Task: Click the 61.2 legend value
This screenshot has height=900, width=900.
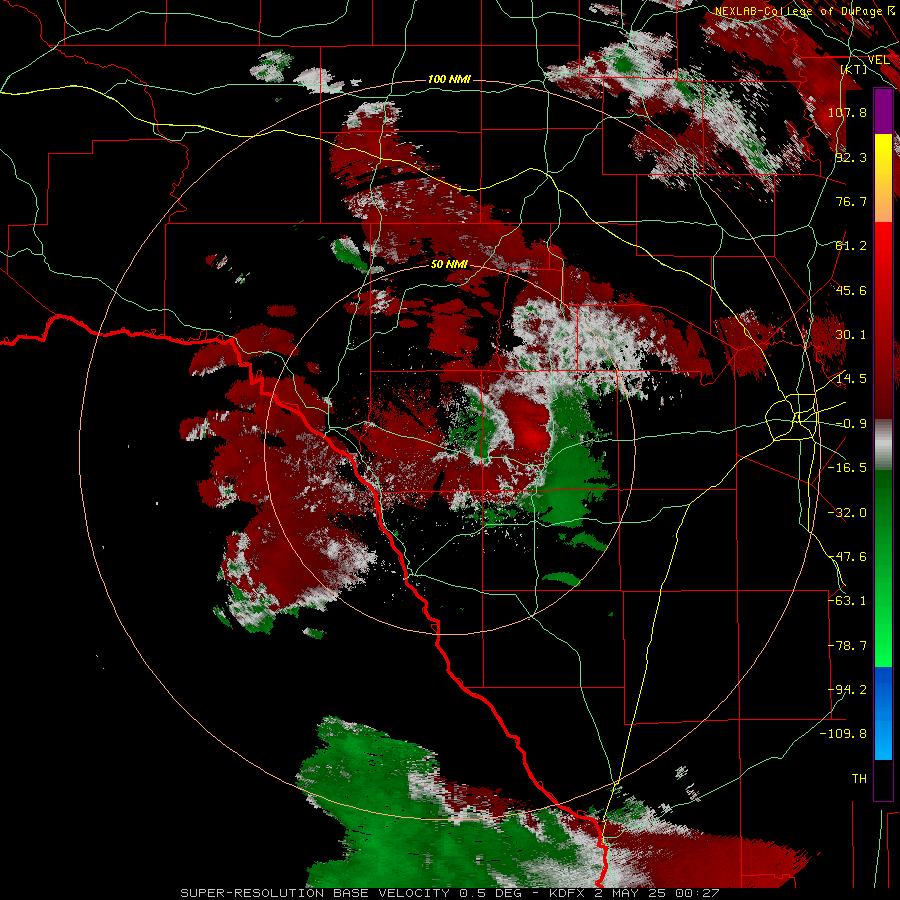Action: coord(851,246)
